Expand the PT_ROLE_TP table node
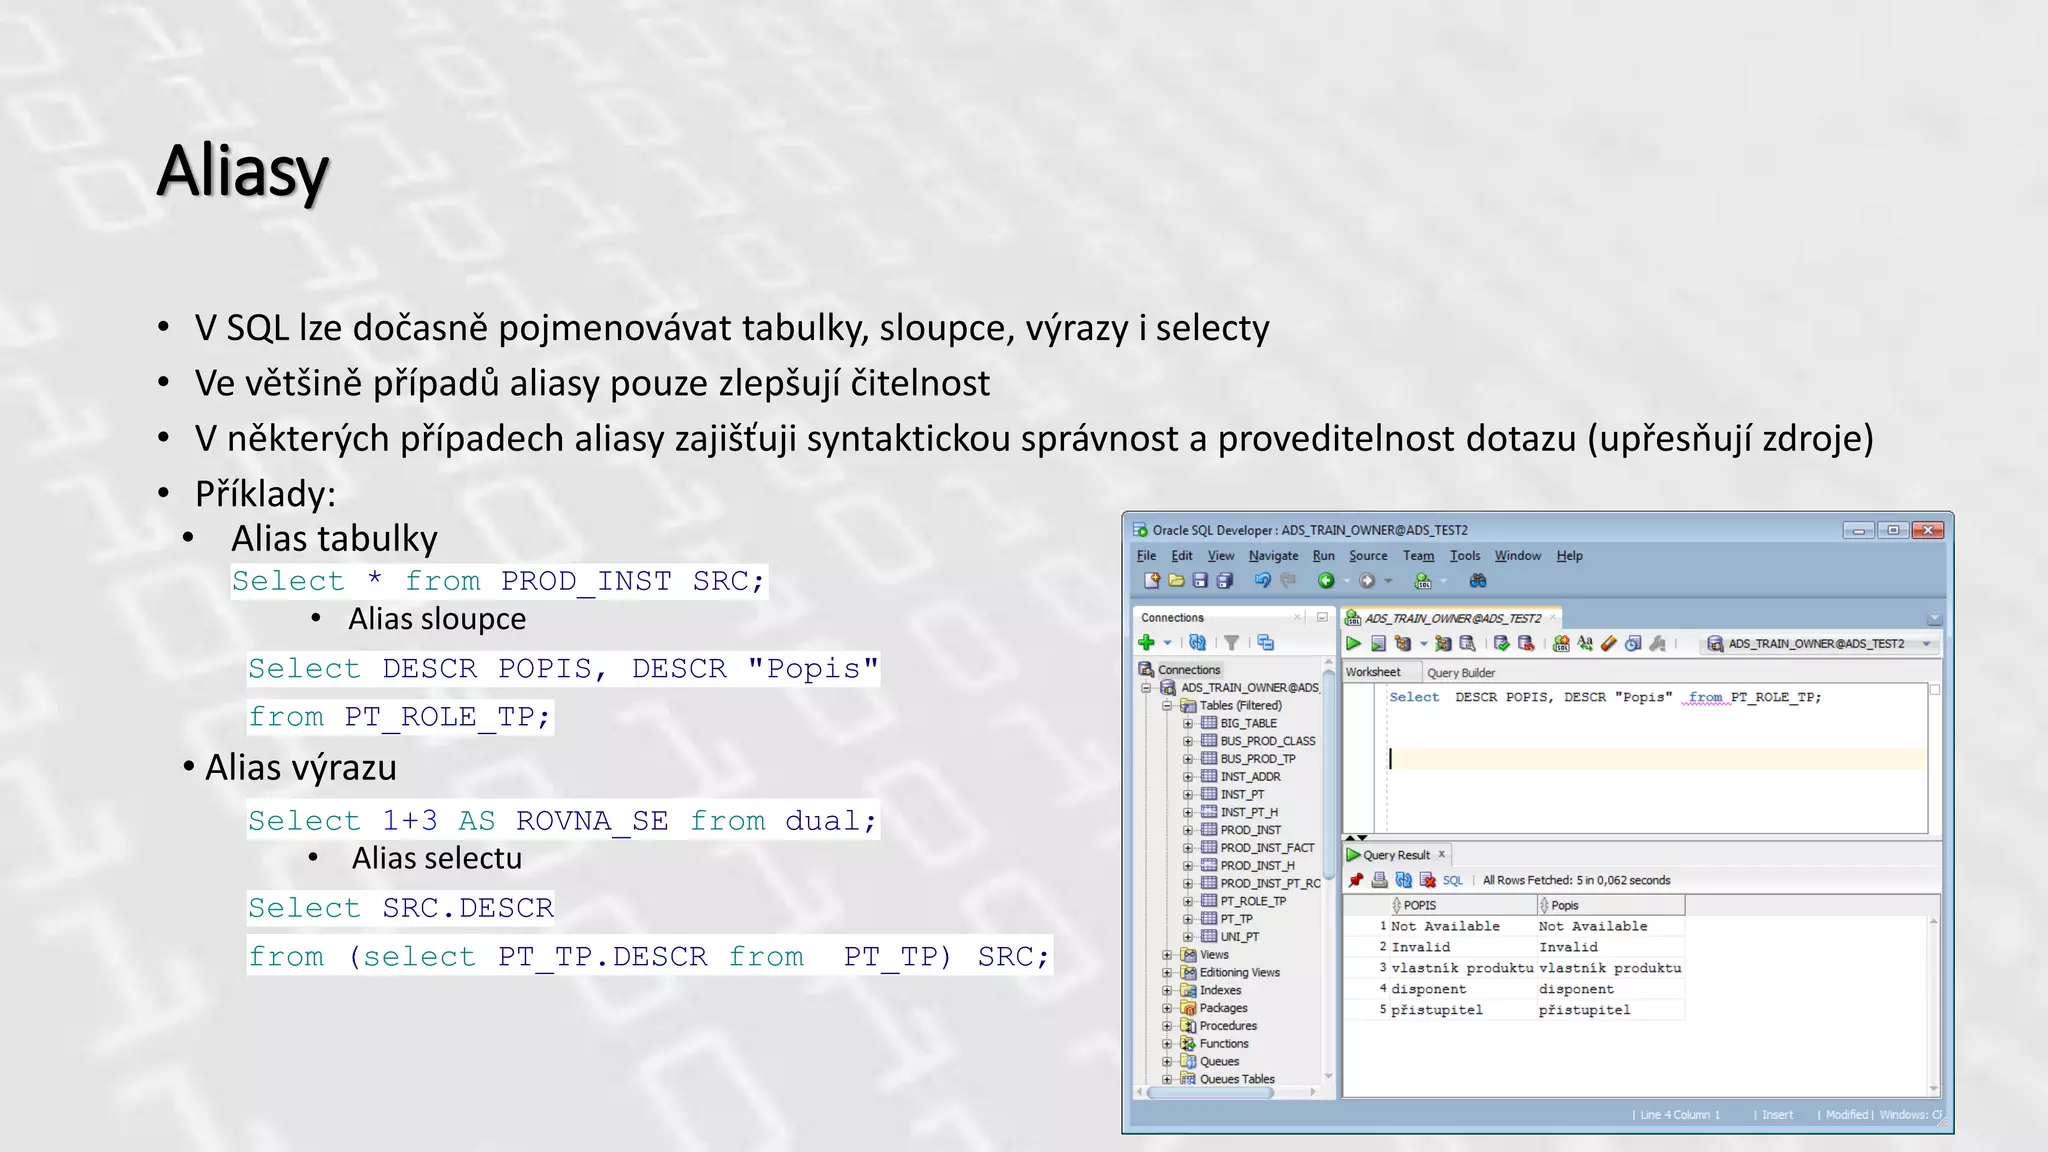The width and height of the screenshot is (2048, 1152). (x=1187, y=901)
